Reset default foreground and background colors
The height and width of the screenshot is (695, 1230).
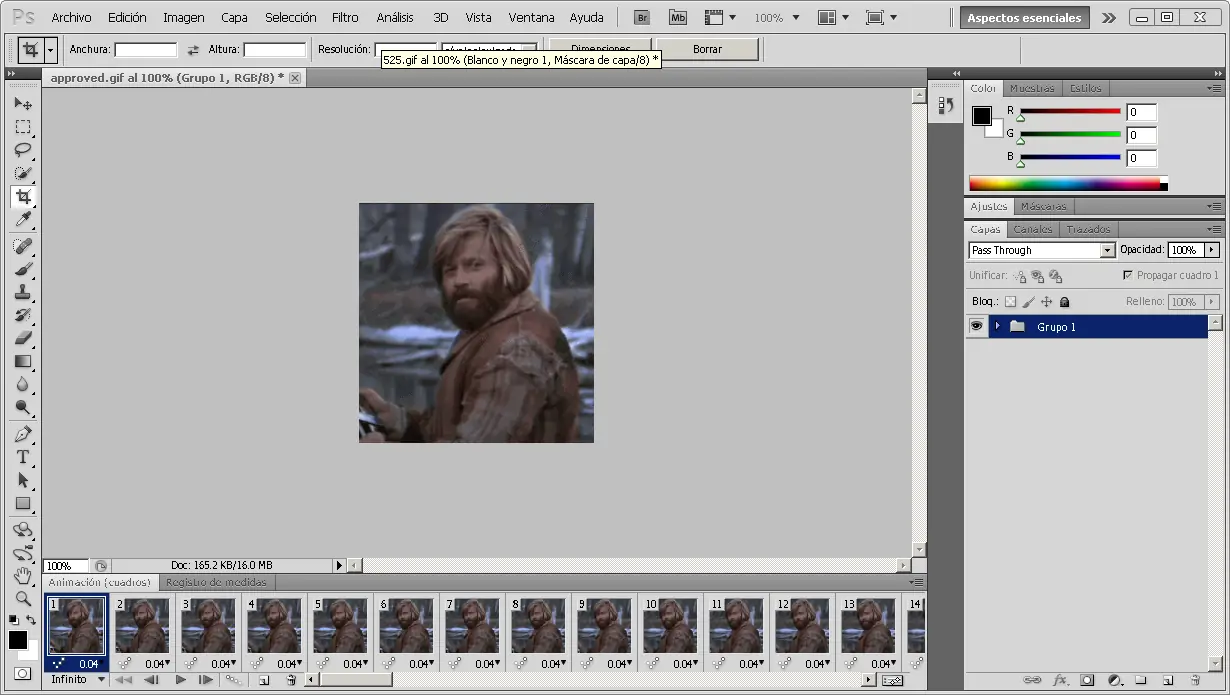[x=13, y=620]
